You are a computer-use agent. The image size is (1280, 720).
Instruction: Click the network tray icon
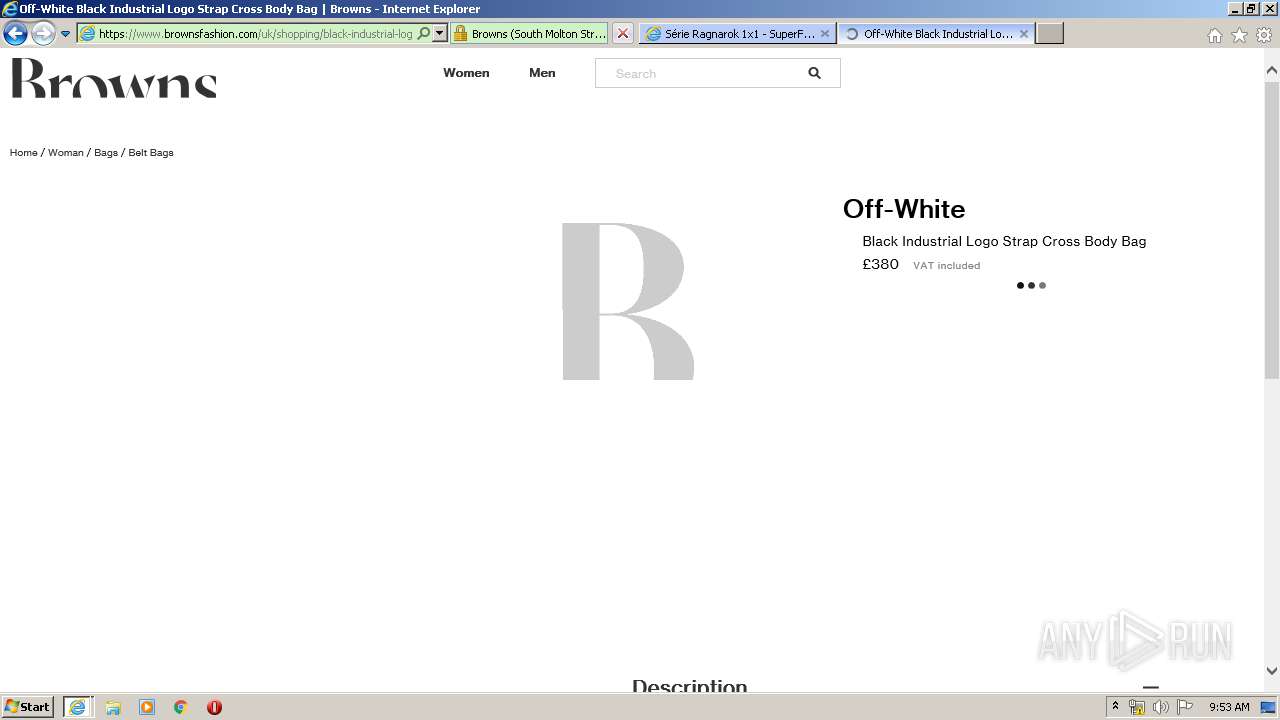(1137, 707)
